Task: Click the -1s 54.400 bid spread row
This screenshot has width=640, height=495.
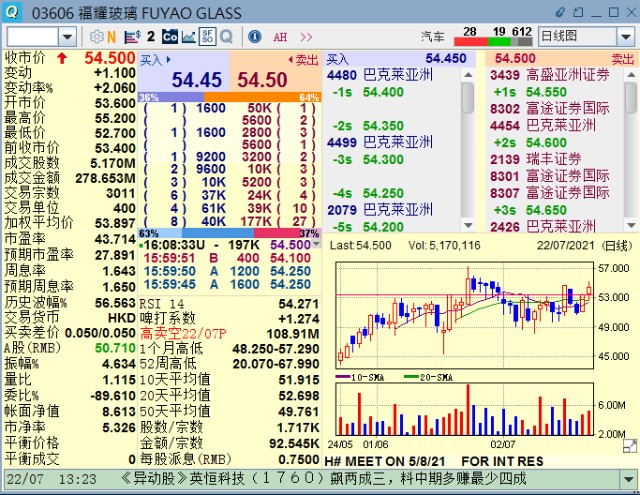Action: [x=368, y=92]
